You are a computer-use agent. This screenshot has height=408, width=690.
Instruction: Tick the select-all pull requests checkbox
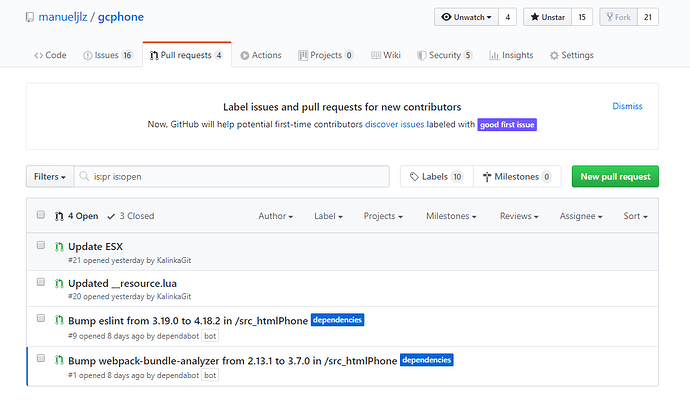tap(41, 215)
